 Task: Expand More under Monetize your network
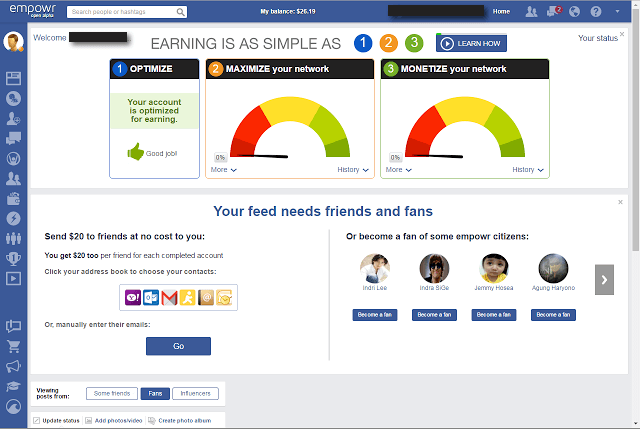[x=399, y=170]
